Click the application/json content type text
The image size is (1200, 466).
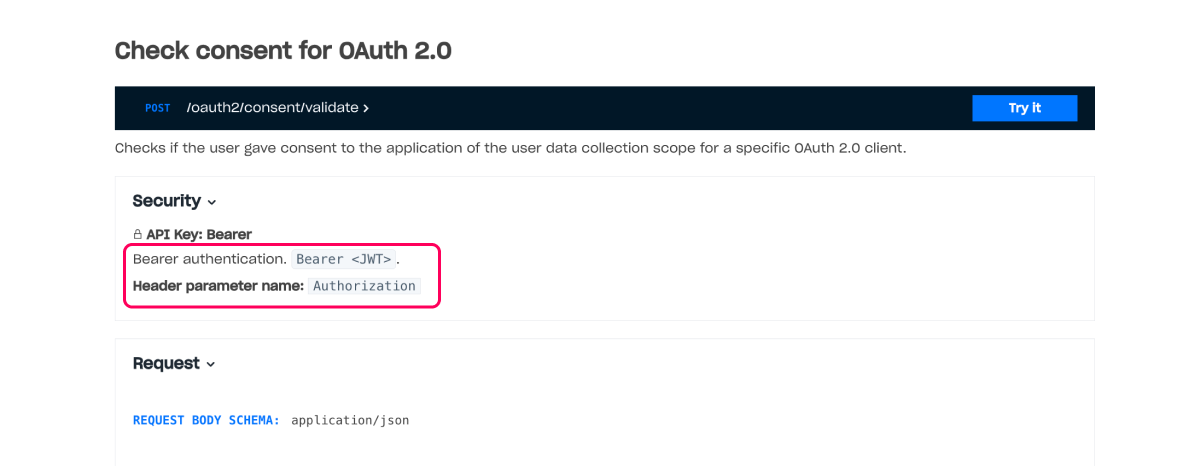coord(350,420)
